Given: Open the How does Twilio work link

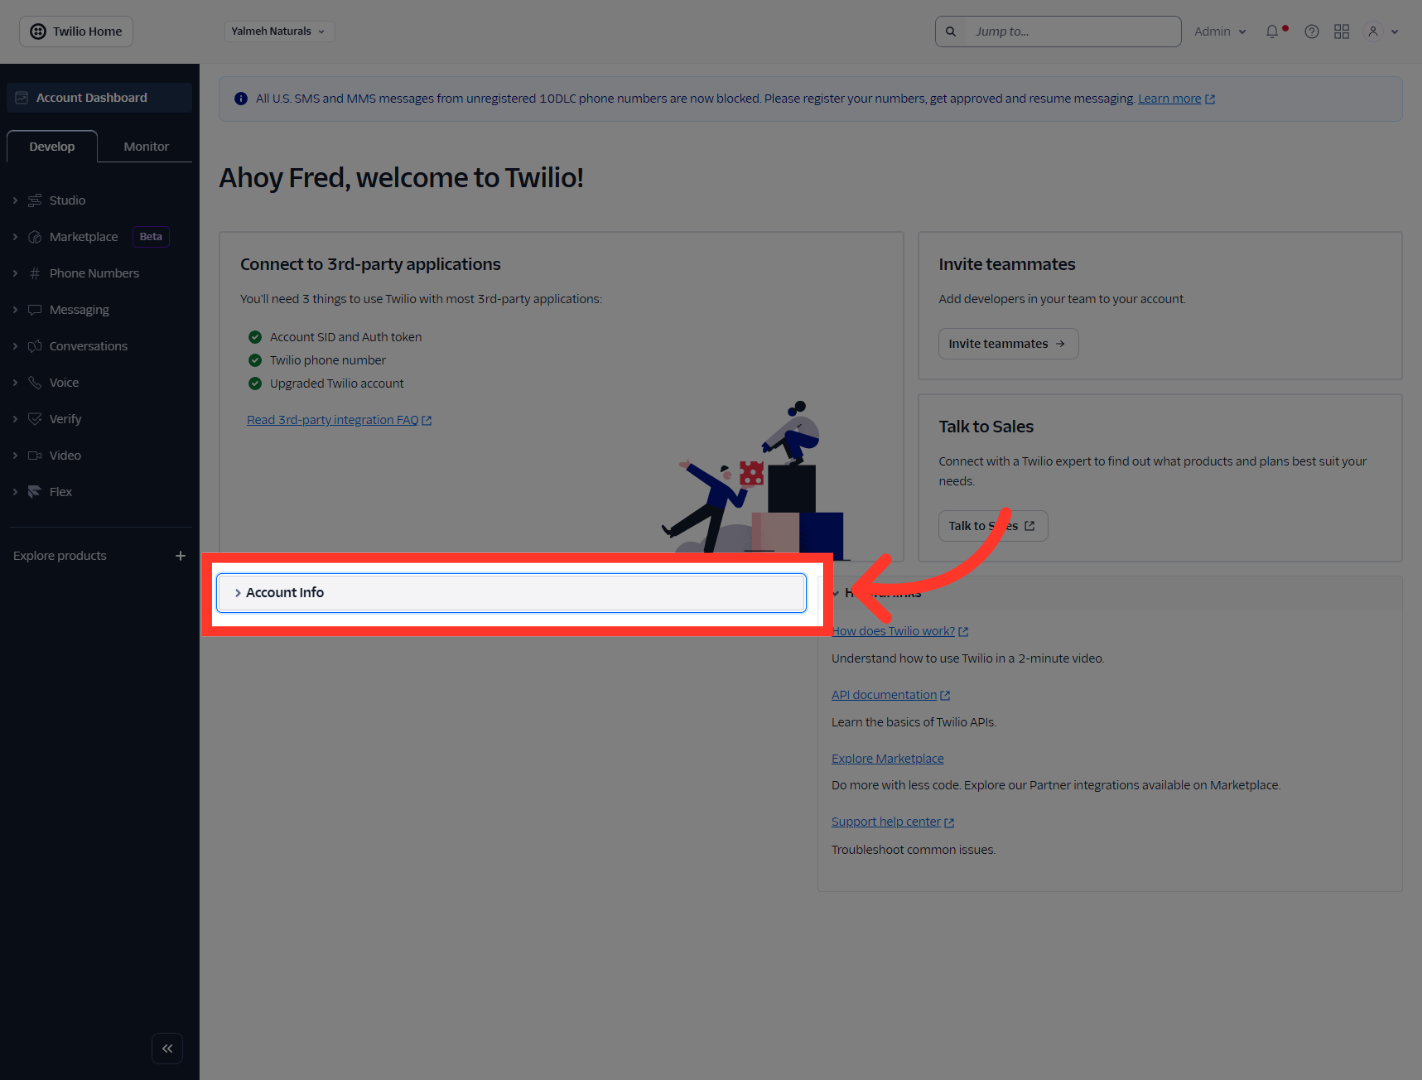Looking at the screenshot, I should (899, 631).
